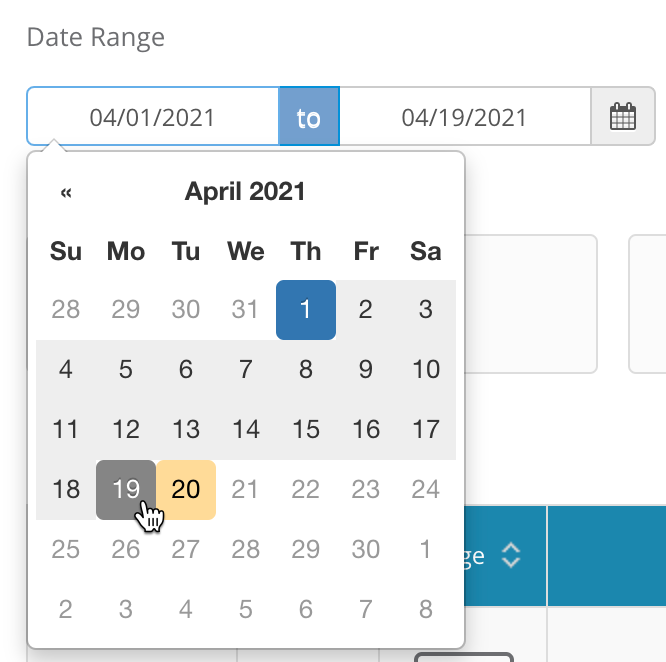Click the sort arrows in table header
Viewport: 666px width, 662px height.
coord(511,556)
